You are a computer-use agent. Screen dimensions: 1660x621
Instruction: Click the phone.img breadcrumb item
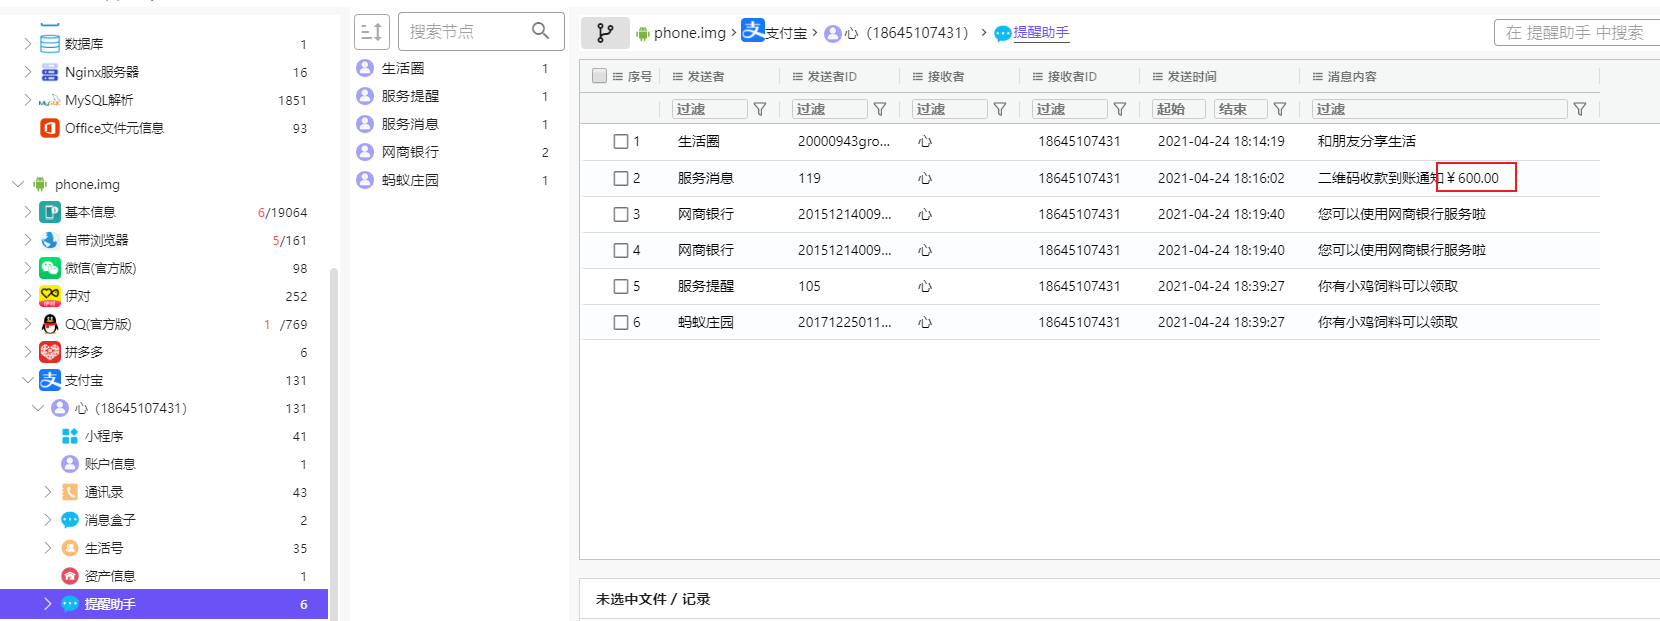[x=689, y=33]
